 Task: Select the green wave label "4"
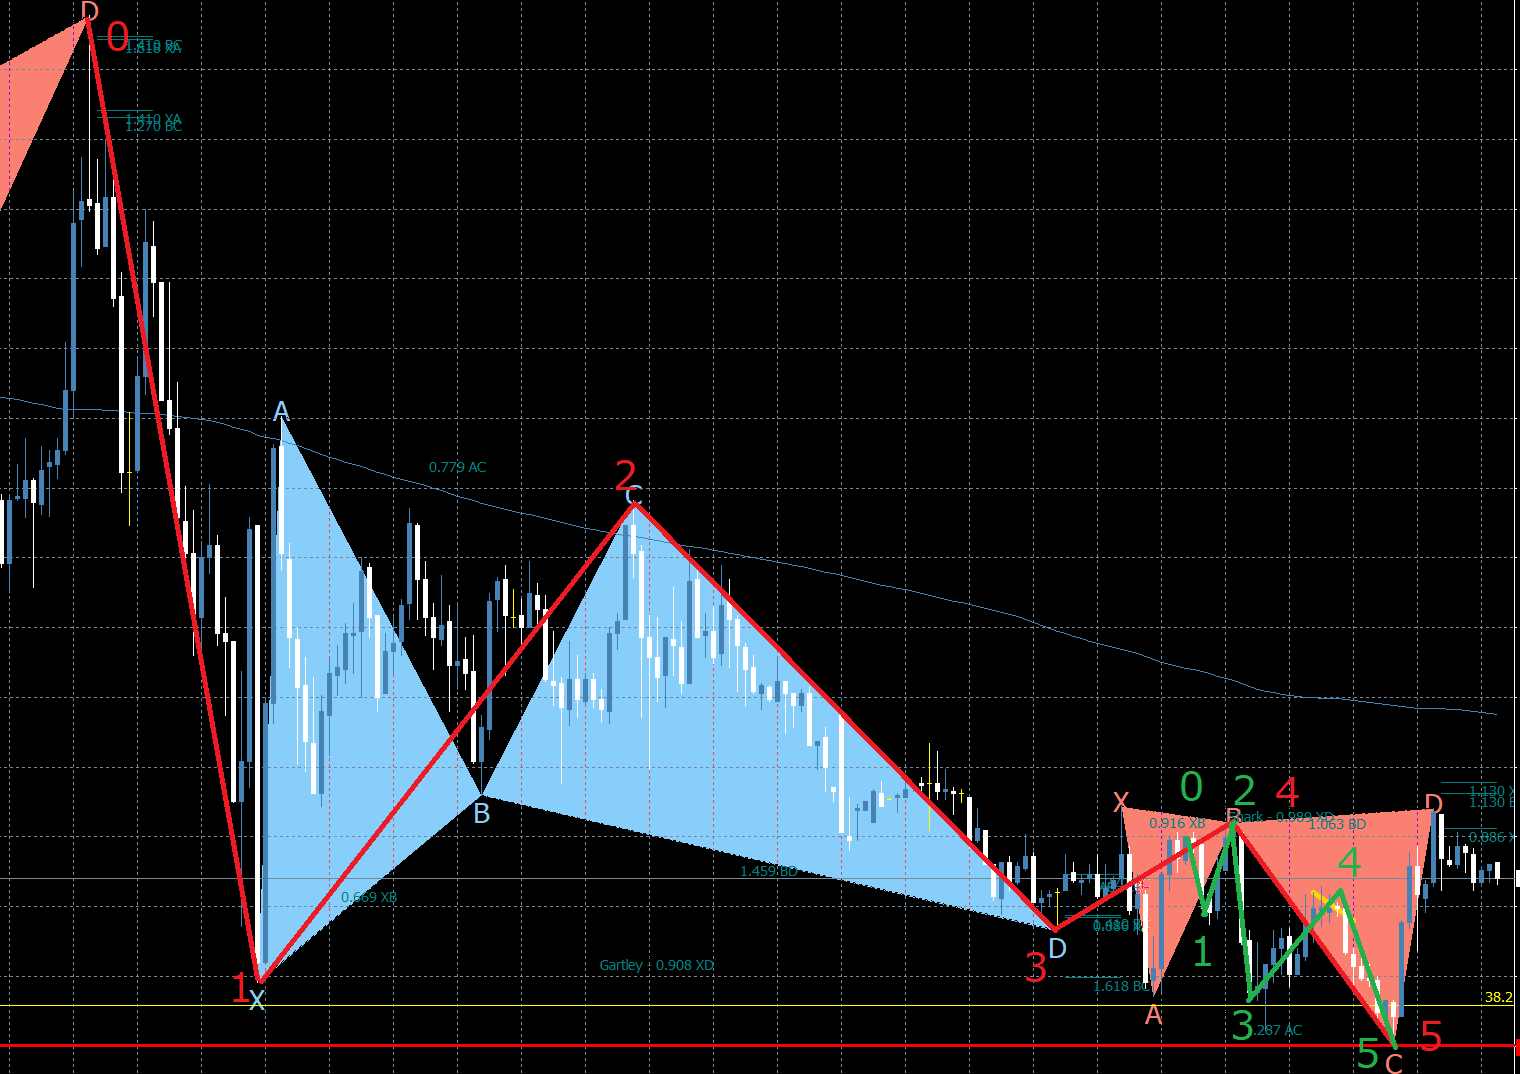tap(1349, 861)
